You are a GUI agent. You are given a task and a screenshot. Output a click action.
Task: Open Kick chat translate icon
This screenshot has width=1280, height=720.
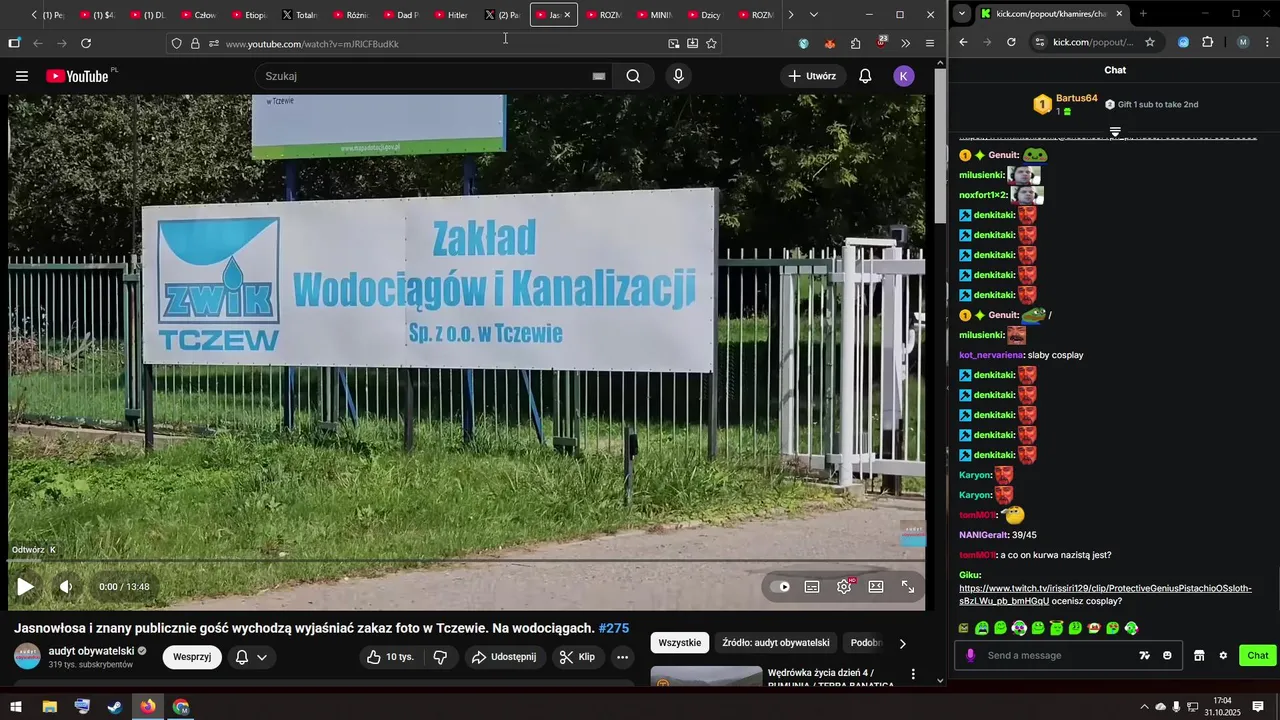click(x=1144, y=656)
